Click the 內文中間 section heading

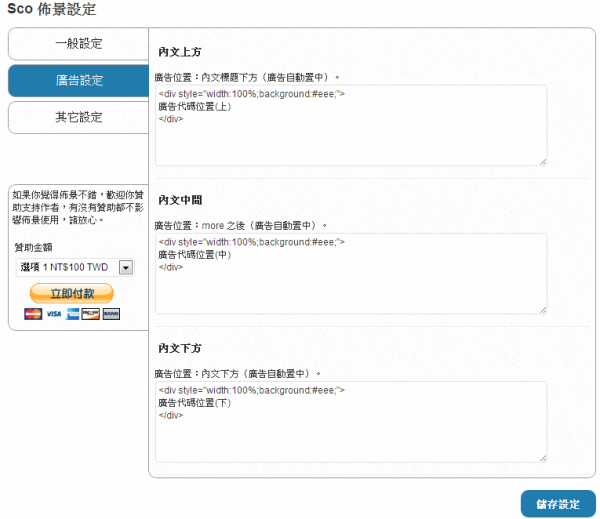pyautogui.click(x=180, y=200)
